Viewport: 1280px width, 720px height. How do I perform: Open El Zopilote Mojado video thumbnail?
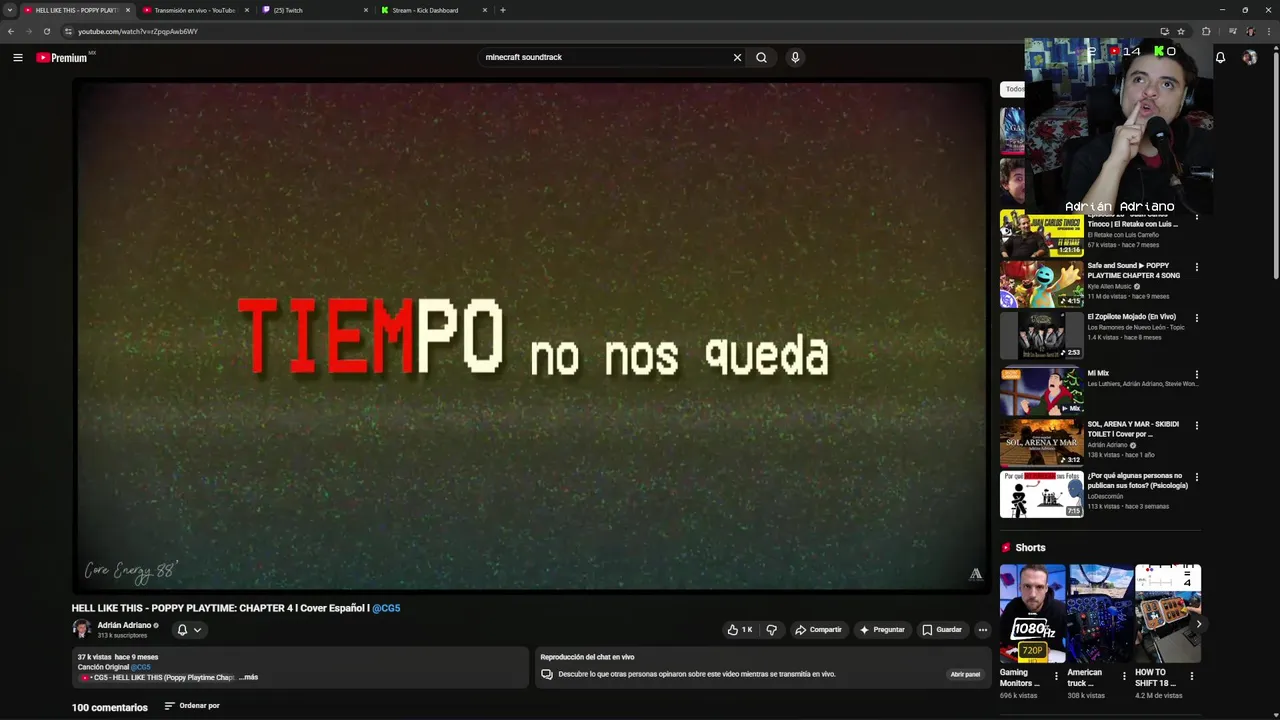tap(1041, 335)
